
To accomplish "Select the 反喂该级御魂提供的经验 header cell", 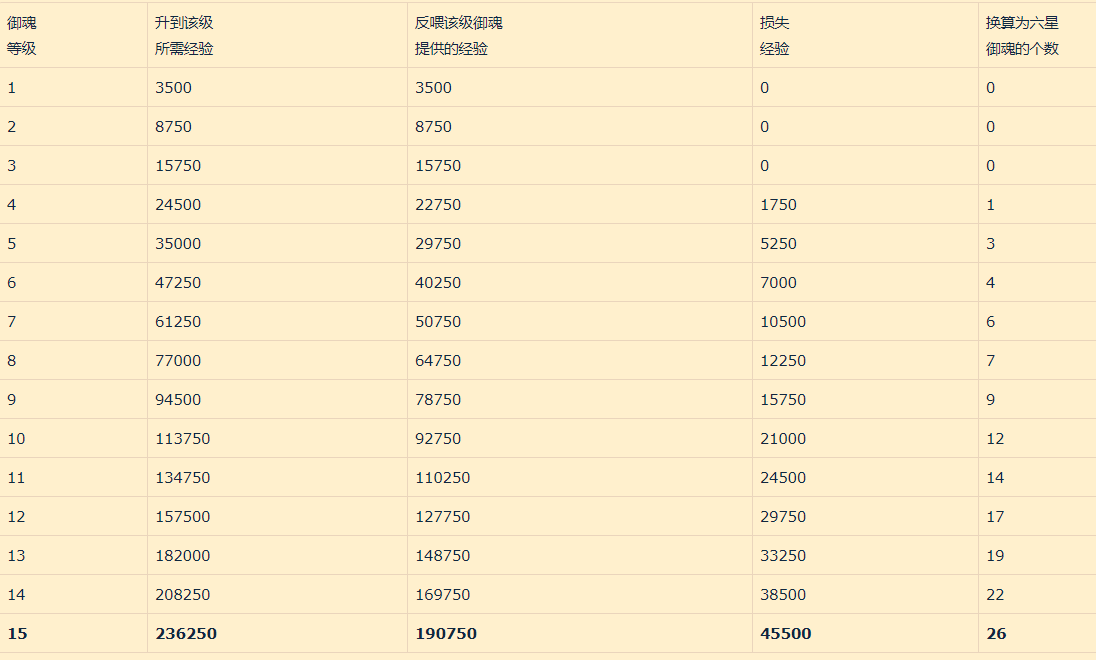I will point(459,35).
